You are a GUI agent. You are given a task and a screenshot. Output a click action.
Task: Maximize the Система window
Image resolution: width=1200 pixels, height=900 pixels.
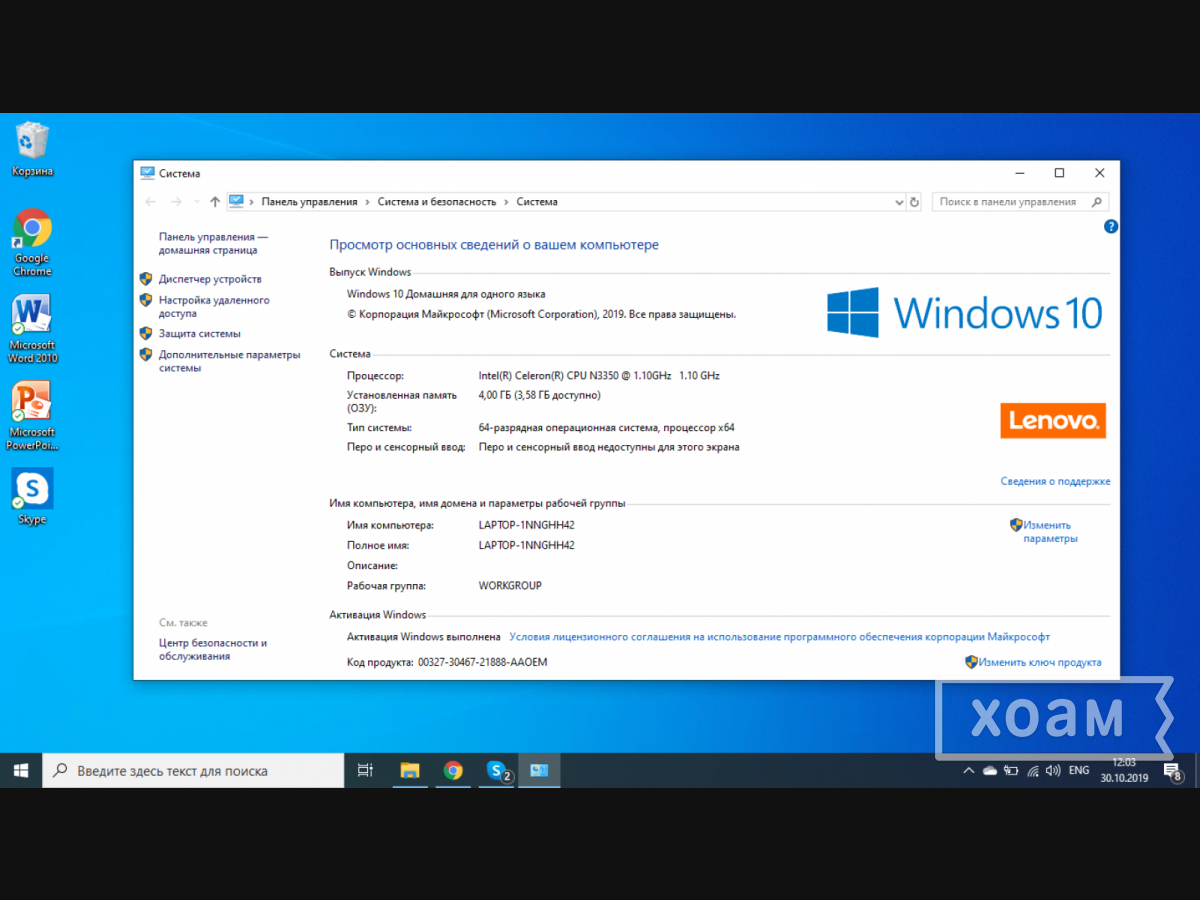pyautogui.click(x=1059, y=173)
